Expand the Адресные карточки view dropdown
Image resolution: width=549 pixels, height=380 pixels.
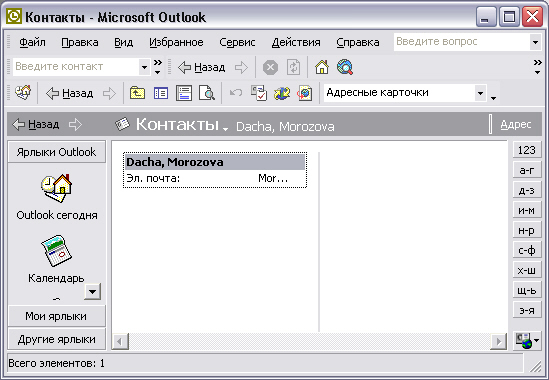pyautogui.click(x=480, y=93)
